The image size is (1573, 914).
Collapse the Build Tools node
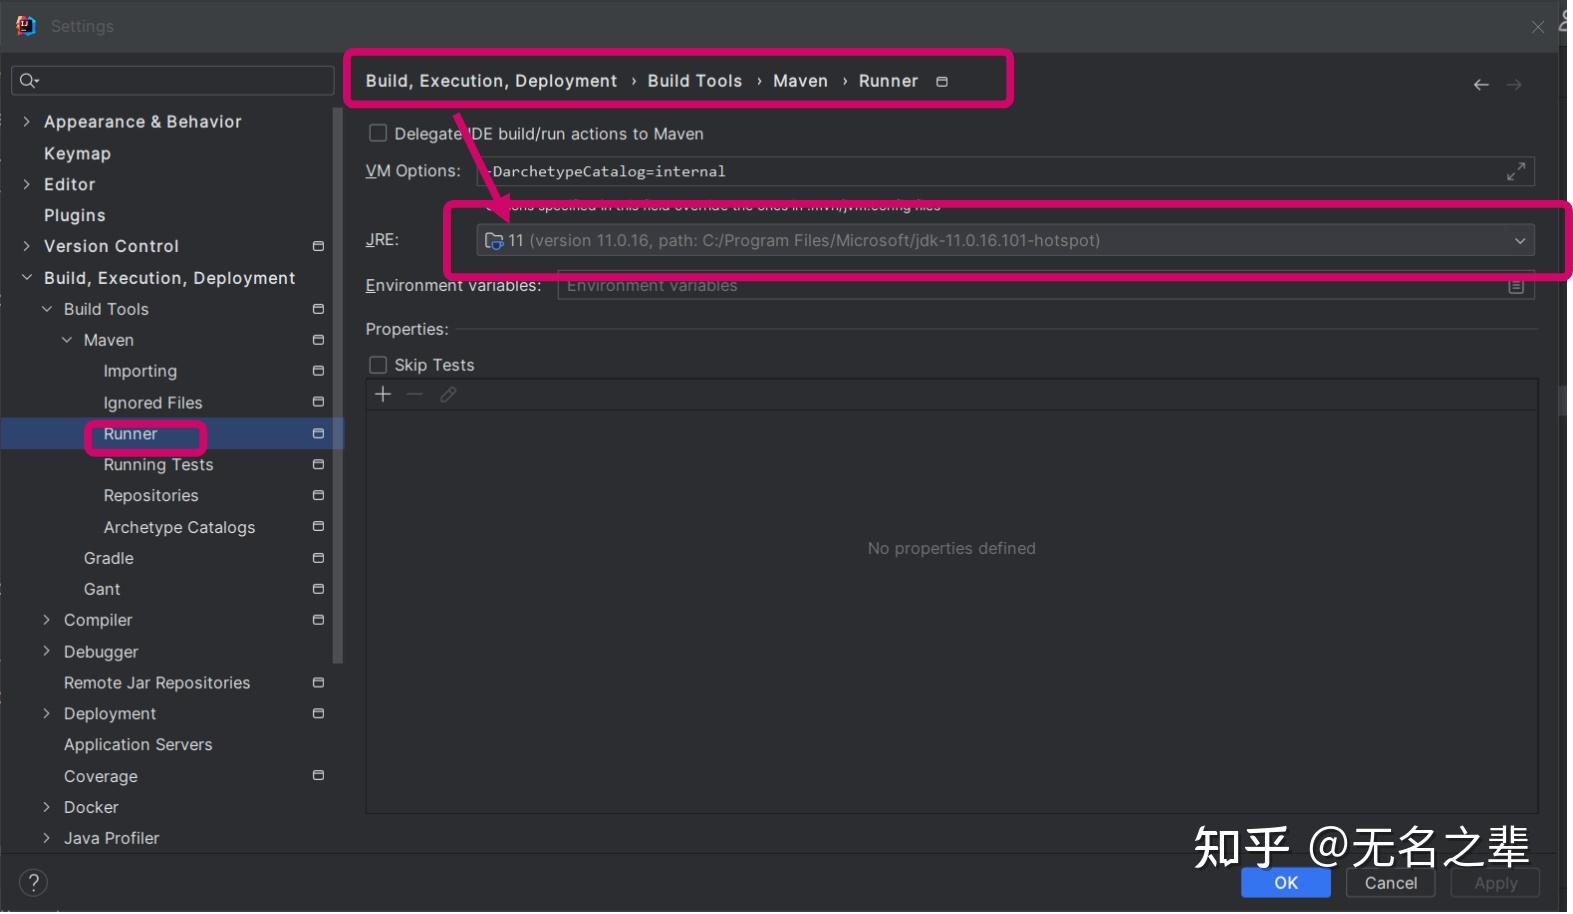[47, 310]
